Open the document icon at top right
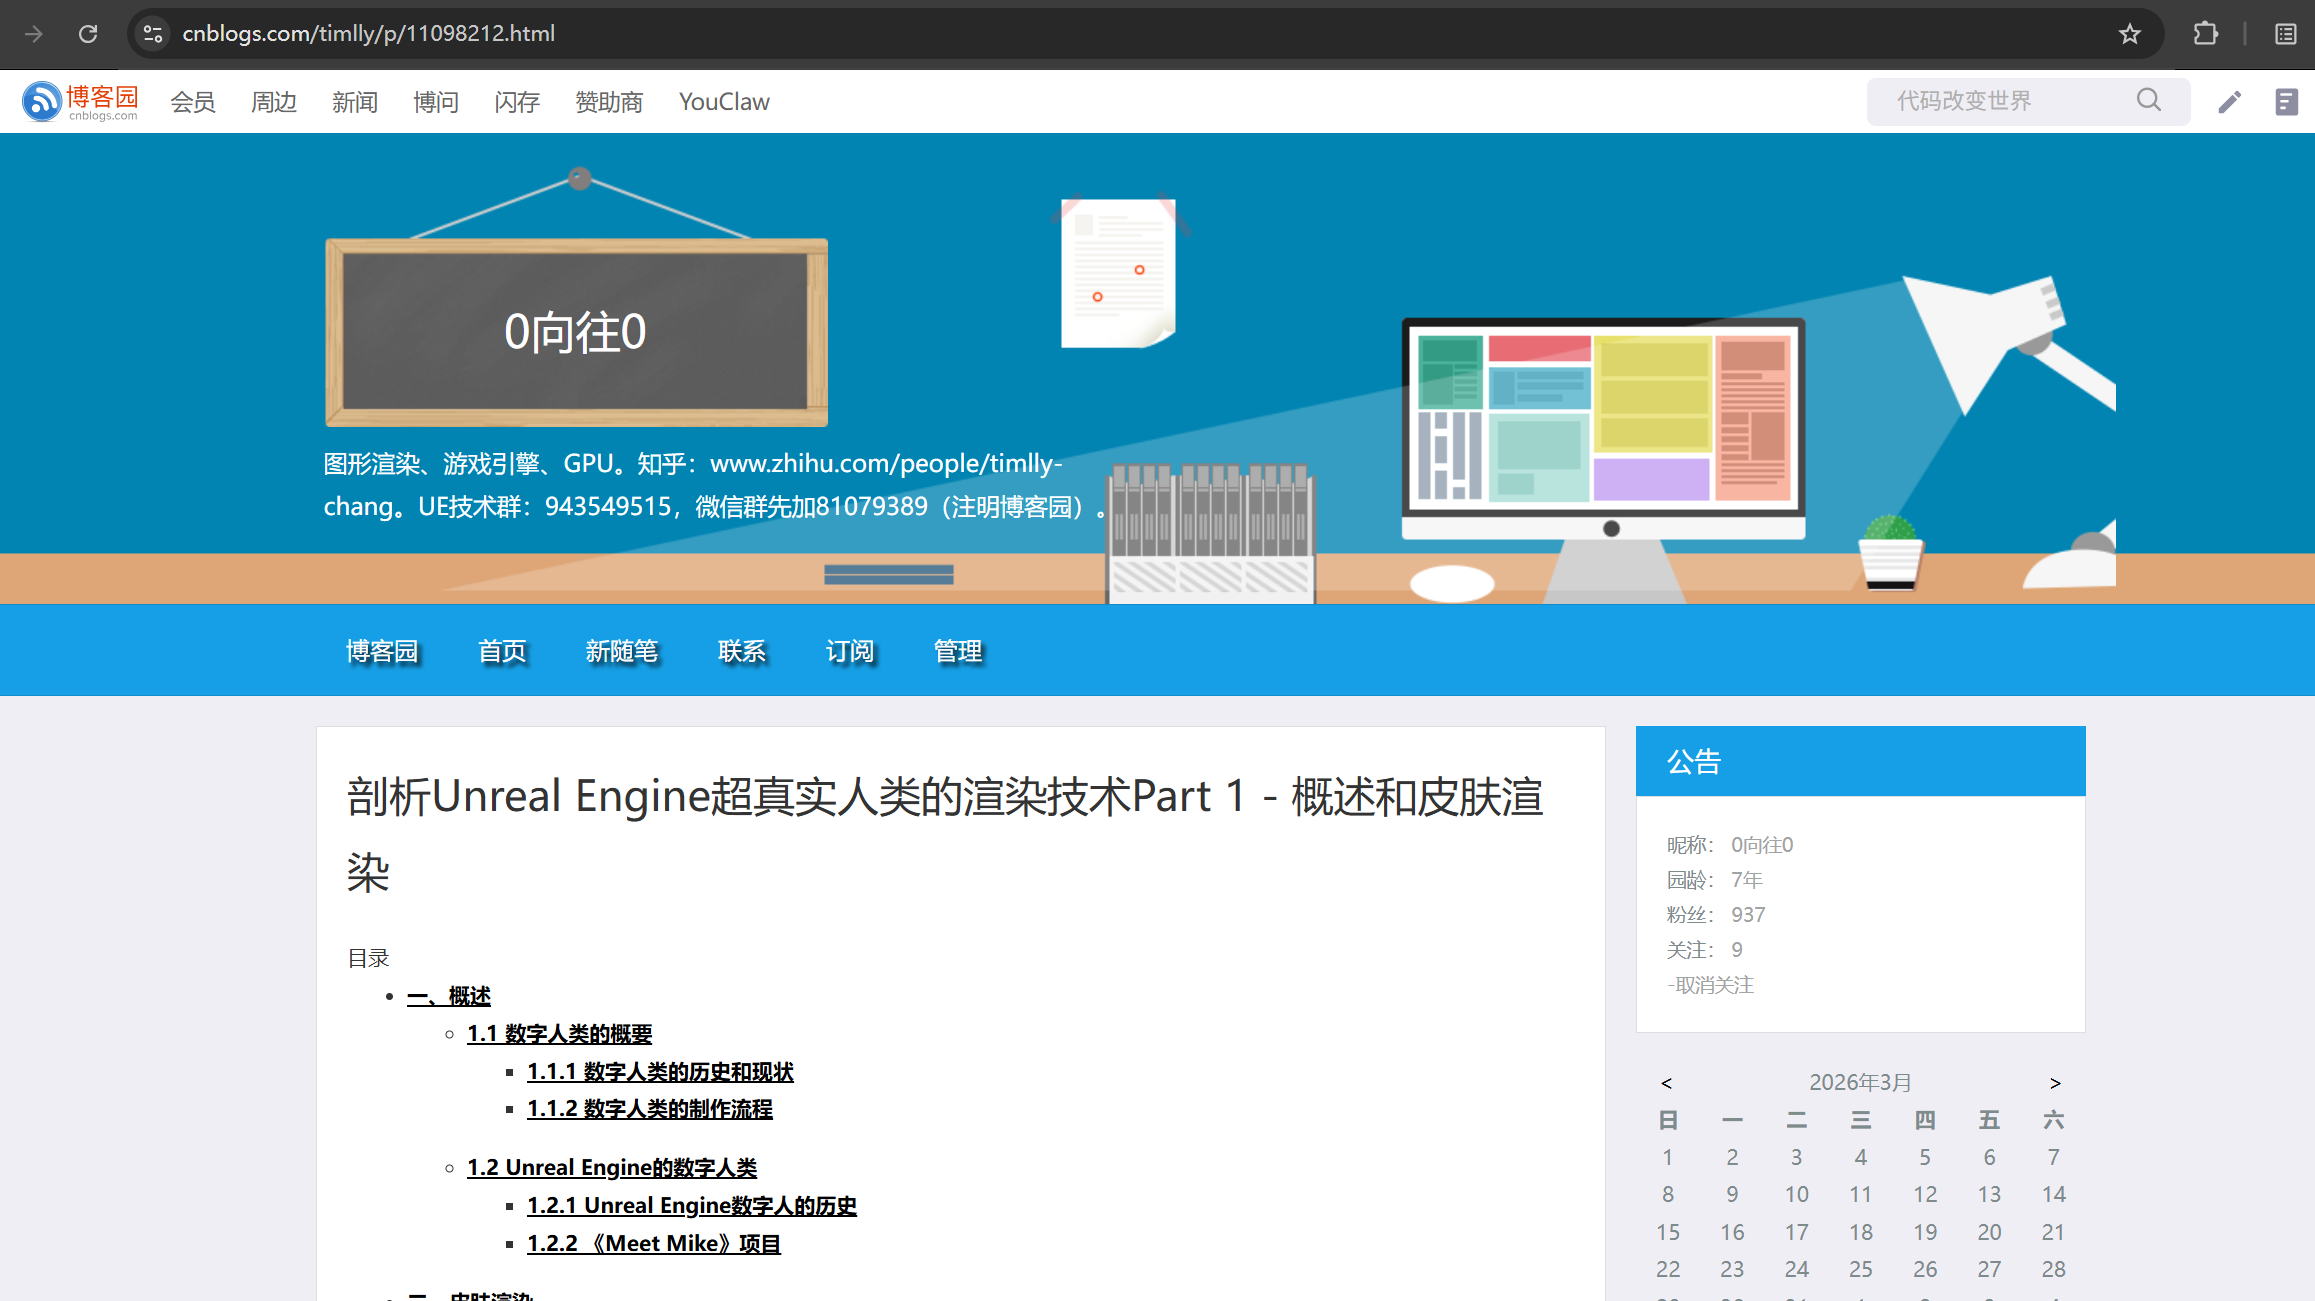2315x1301 pixels. click(2286, 102)
